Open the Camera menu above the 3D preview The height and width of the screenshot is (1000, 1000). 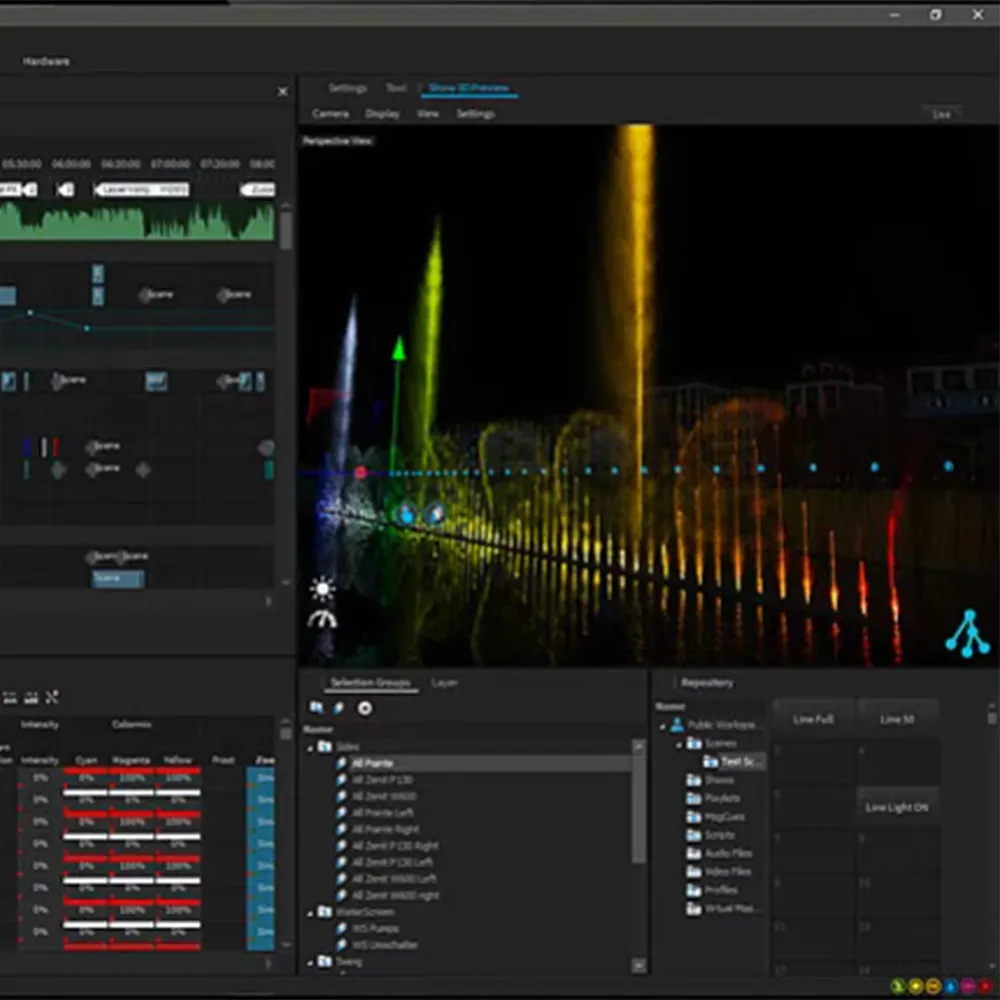click(330, 113)
